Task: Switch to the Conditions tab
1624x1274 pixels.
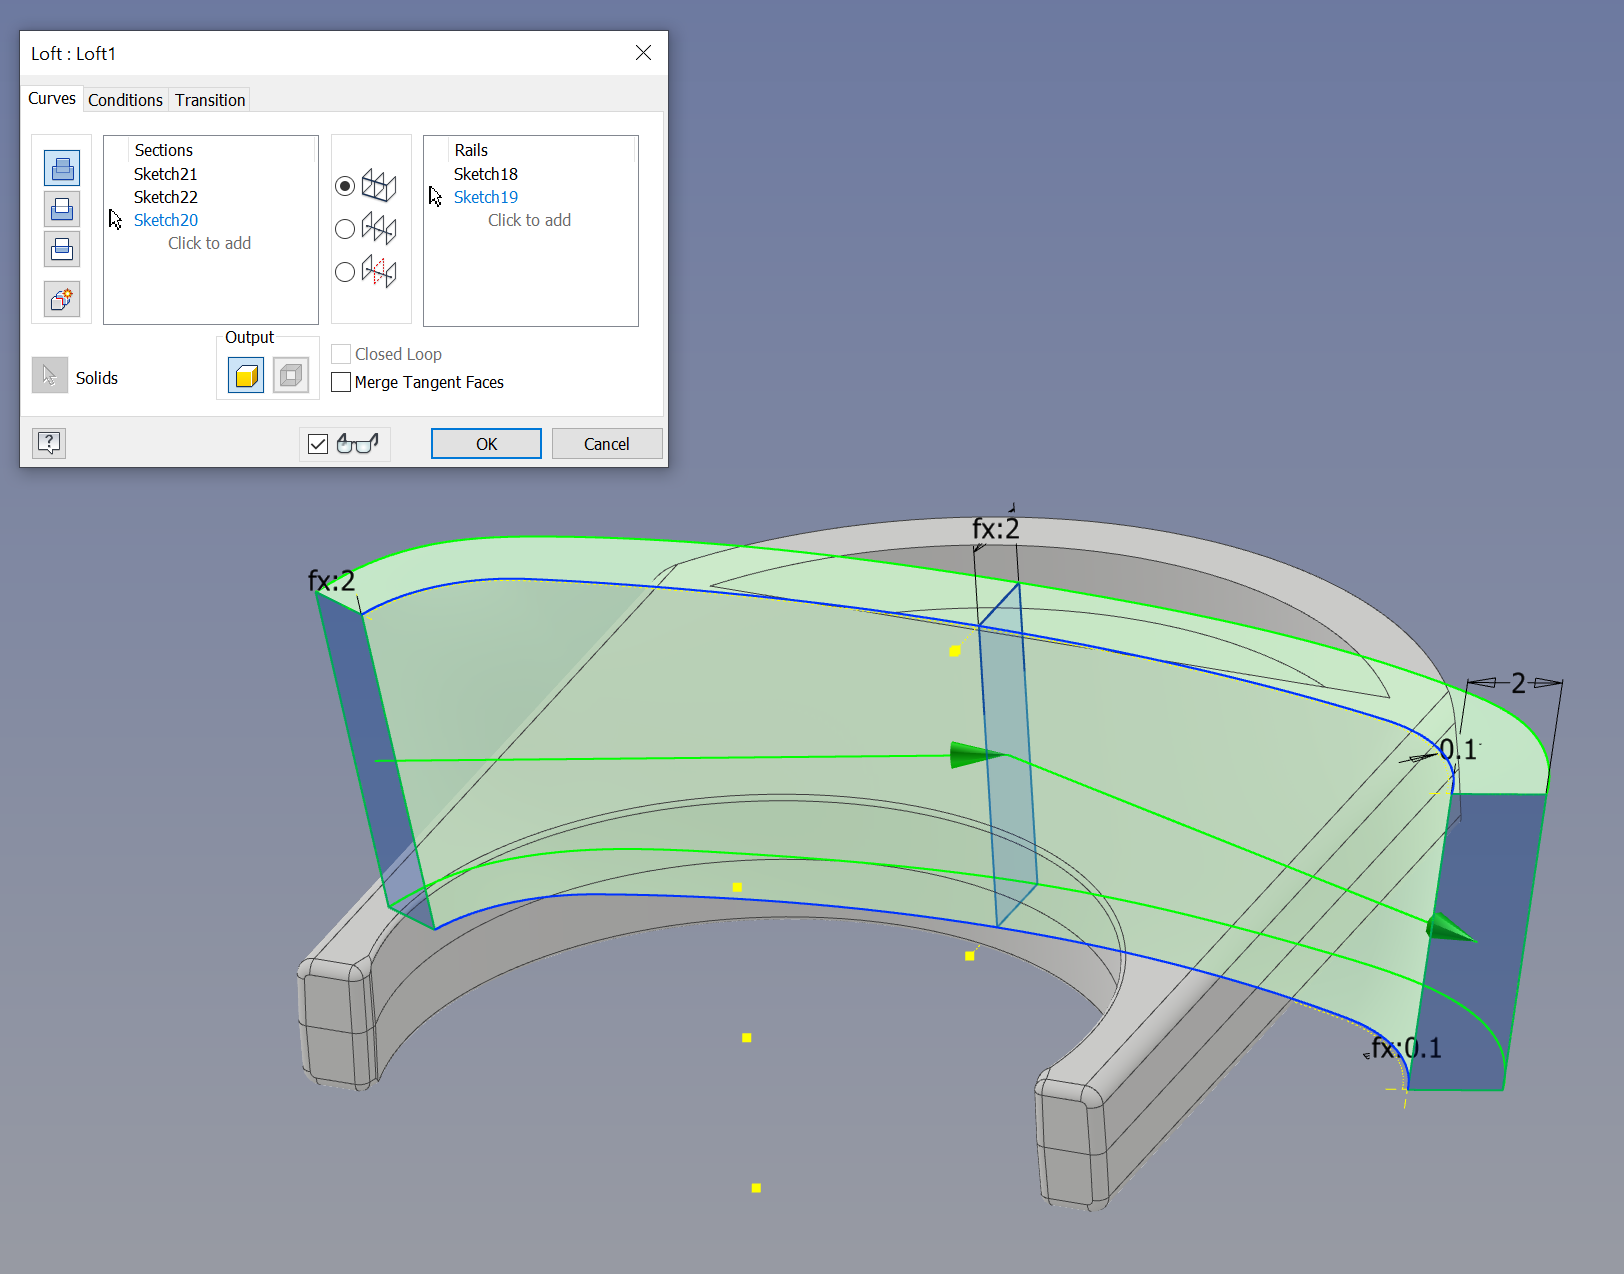Action: (125, 99)
